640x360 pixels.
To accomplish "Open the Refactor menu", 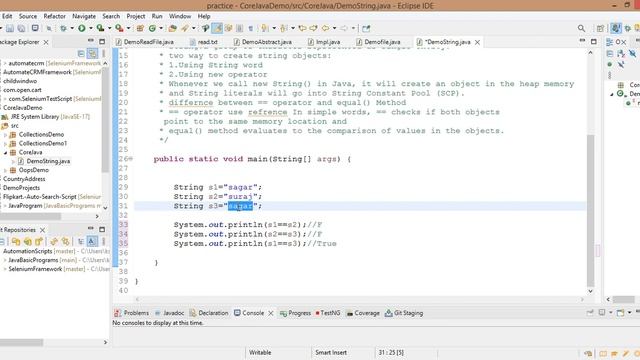I will click(x=54, y=16).
